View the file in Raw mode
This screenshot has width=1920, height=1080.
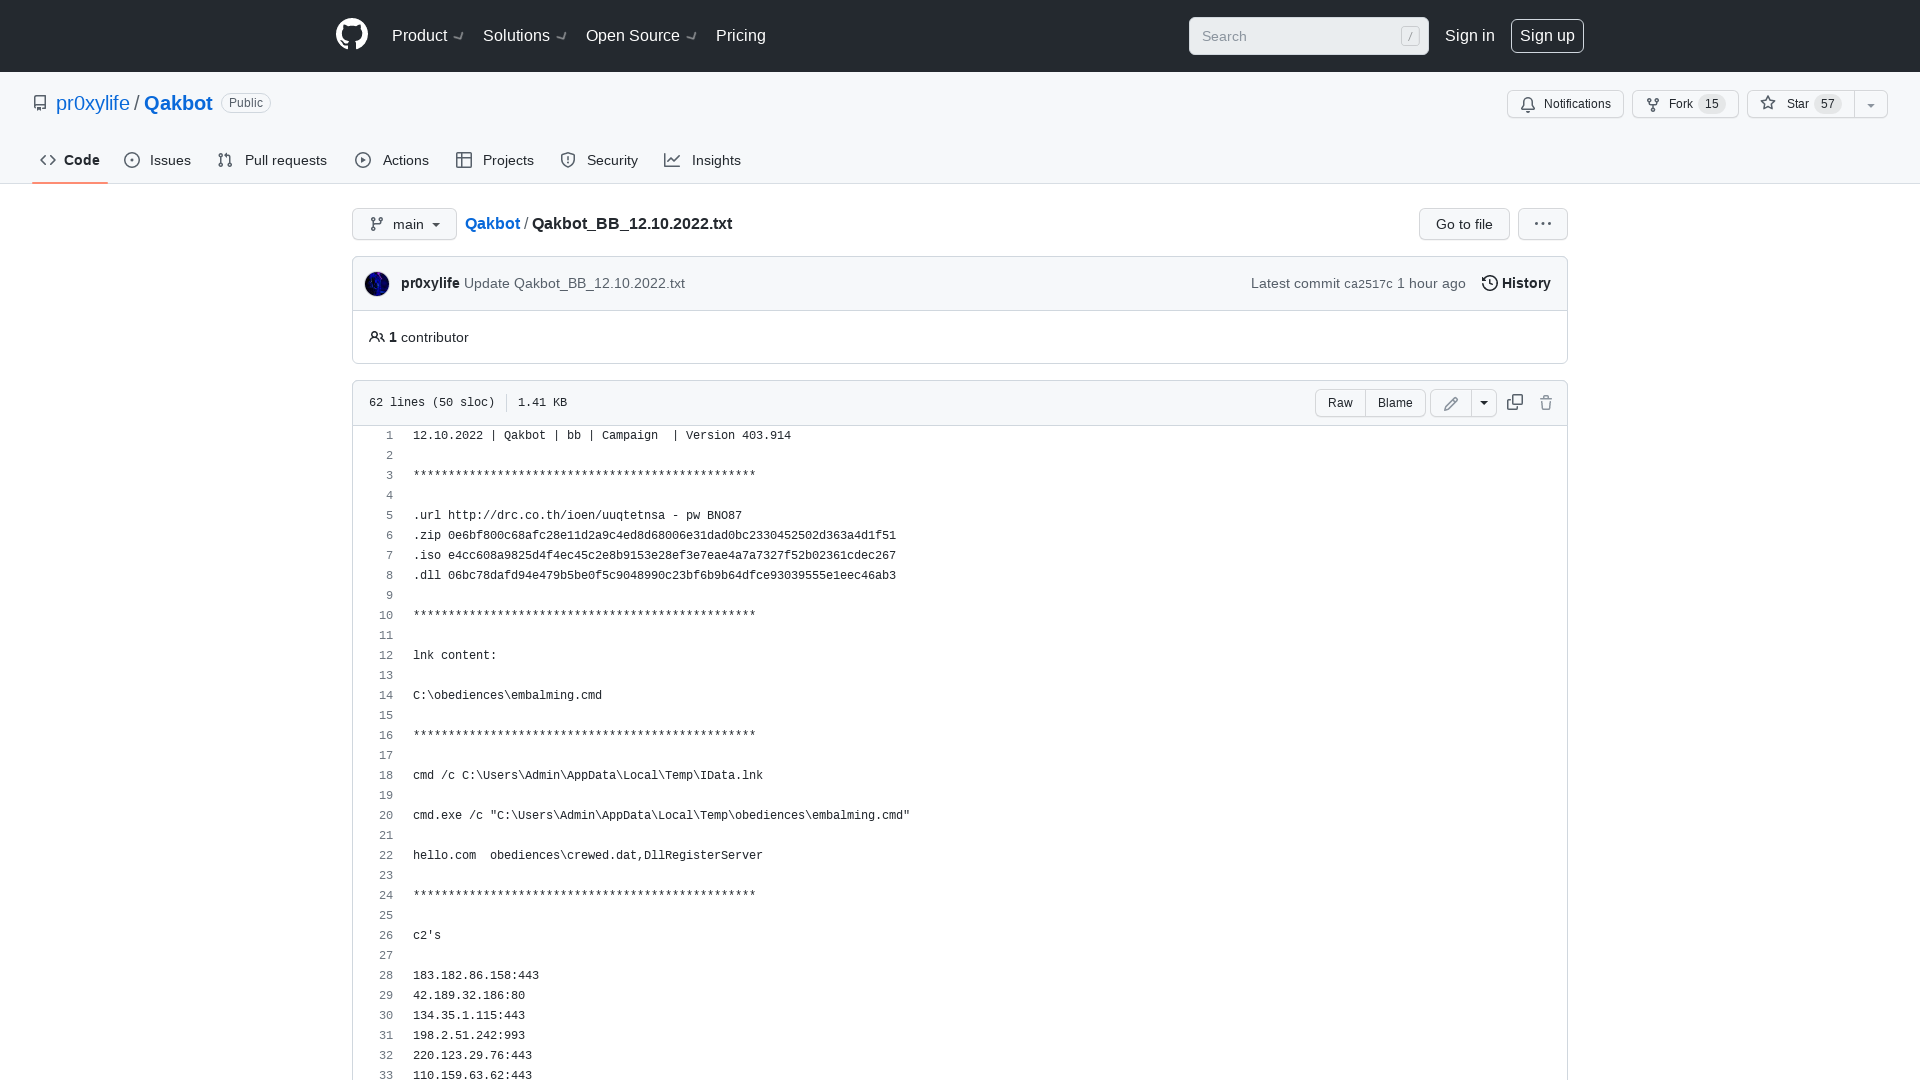click(x=1340, y=403)
